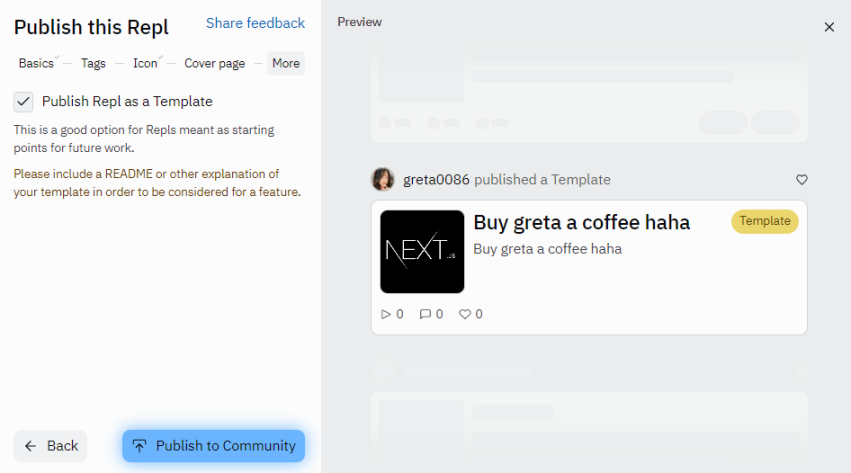Click the comment bubble icon on card
851x473 pixels.
click(x=425, y=314)
